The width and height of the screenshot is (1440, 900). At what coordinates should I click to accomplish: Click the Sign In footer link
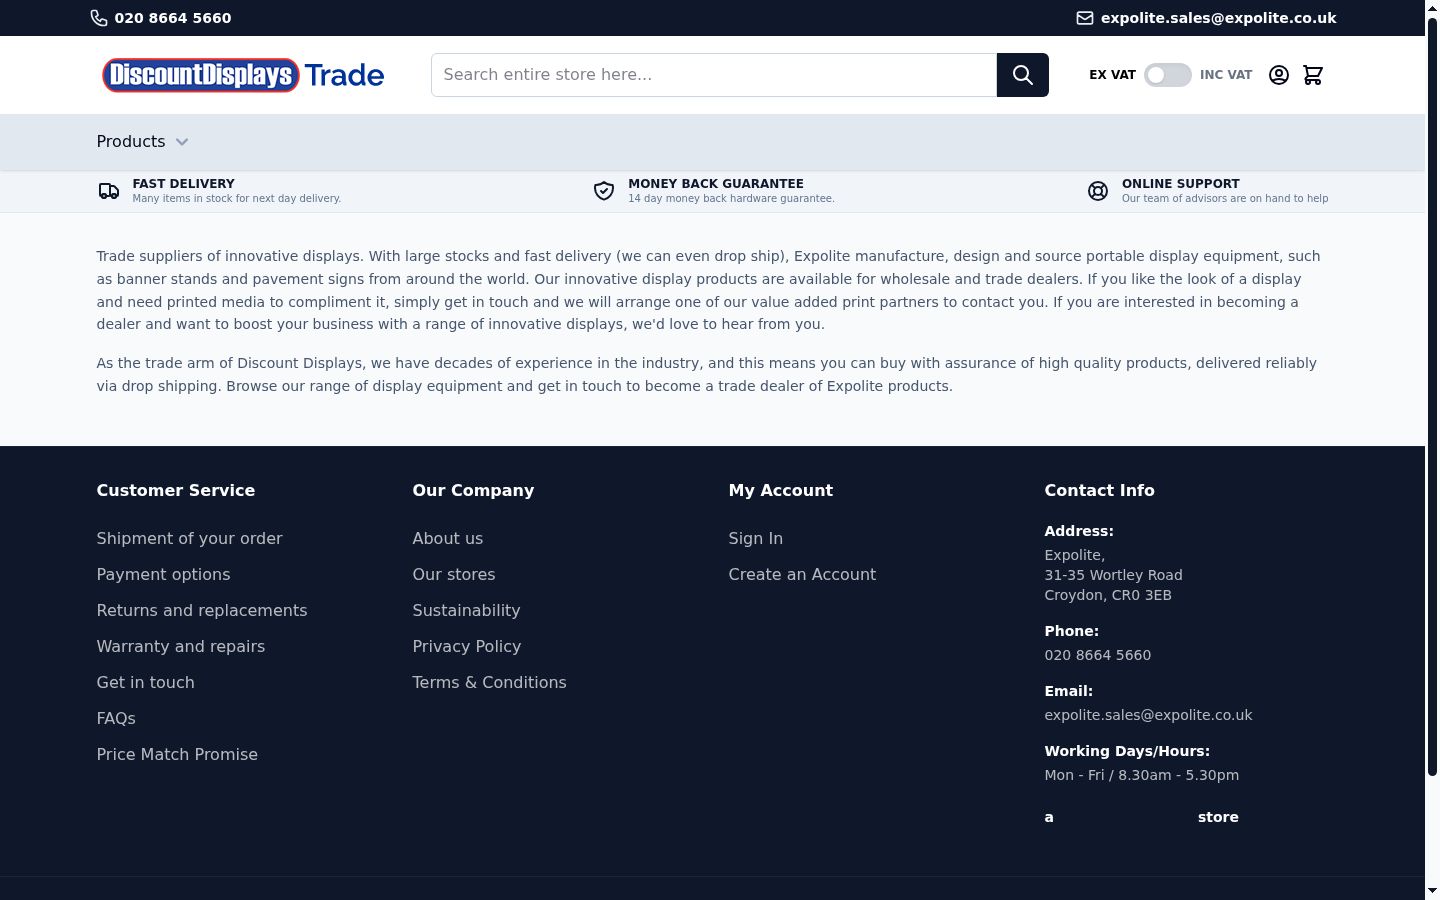pos(756,538)
